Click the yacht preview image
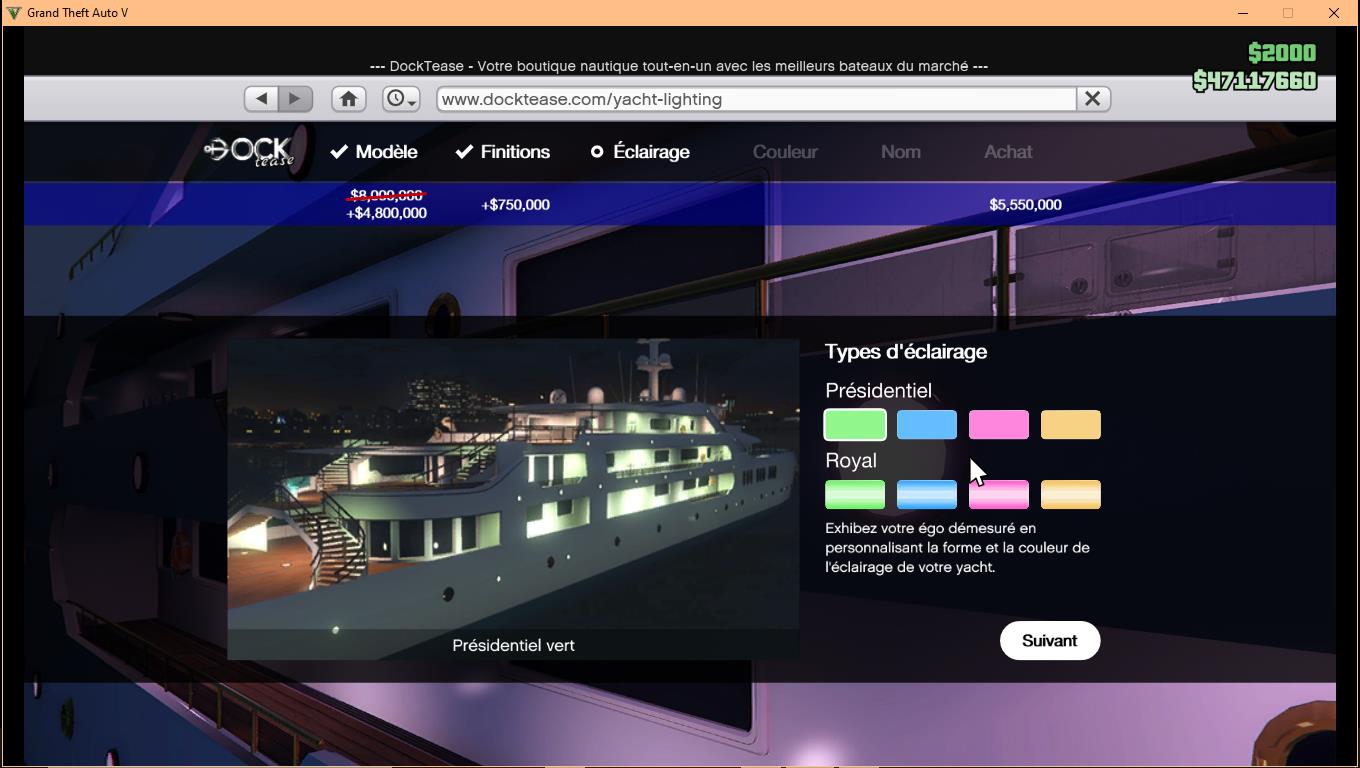Viewport: 1360px width, 768px height. [513, 485]
